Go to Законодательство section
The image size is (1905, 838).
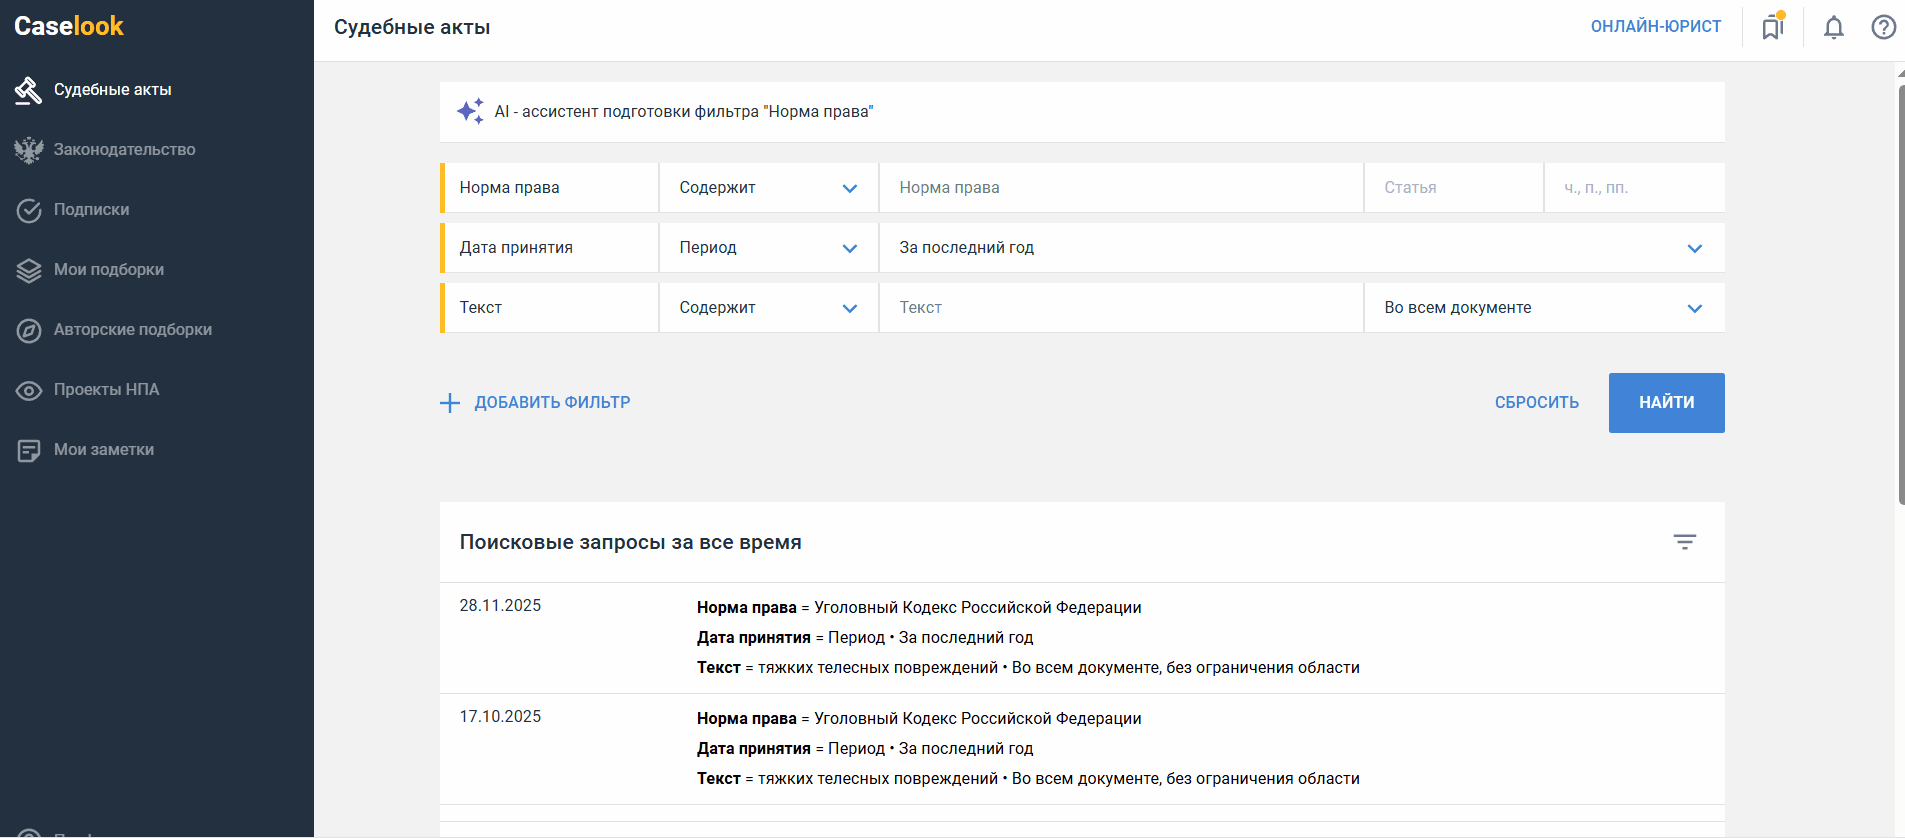(124, 150)
